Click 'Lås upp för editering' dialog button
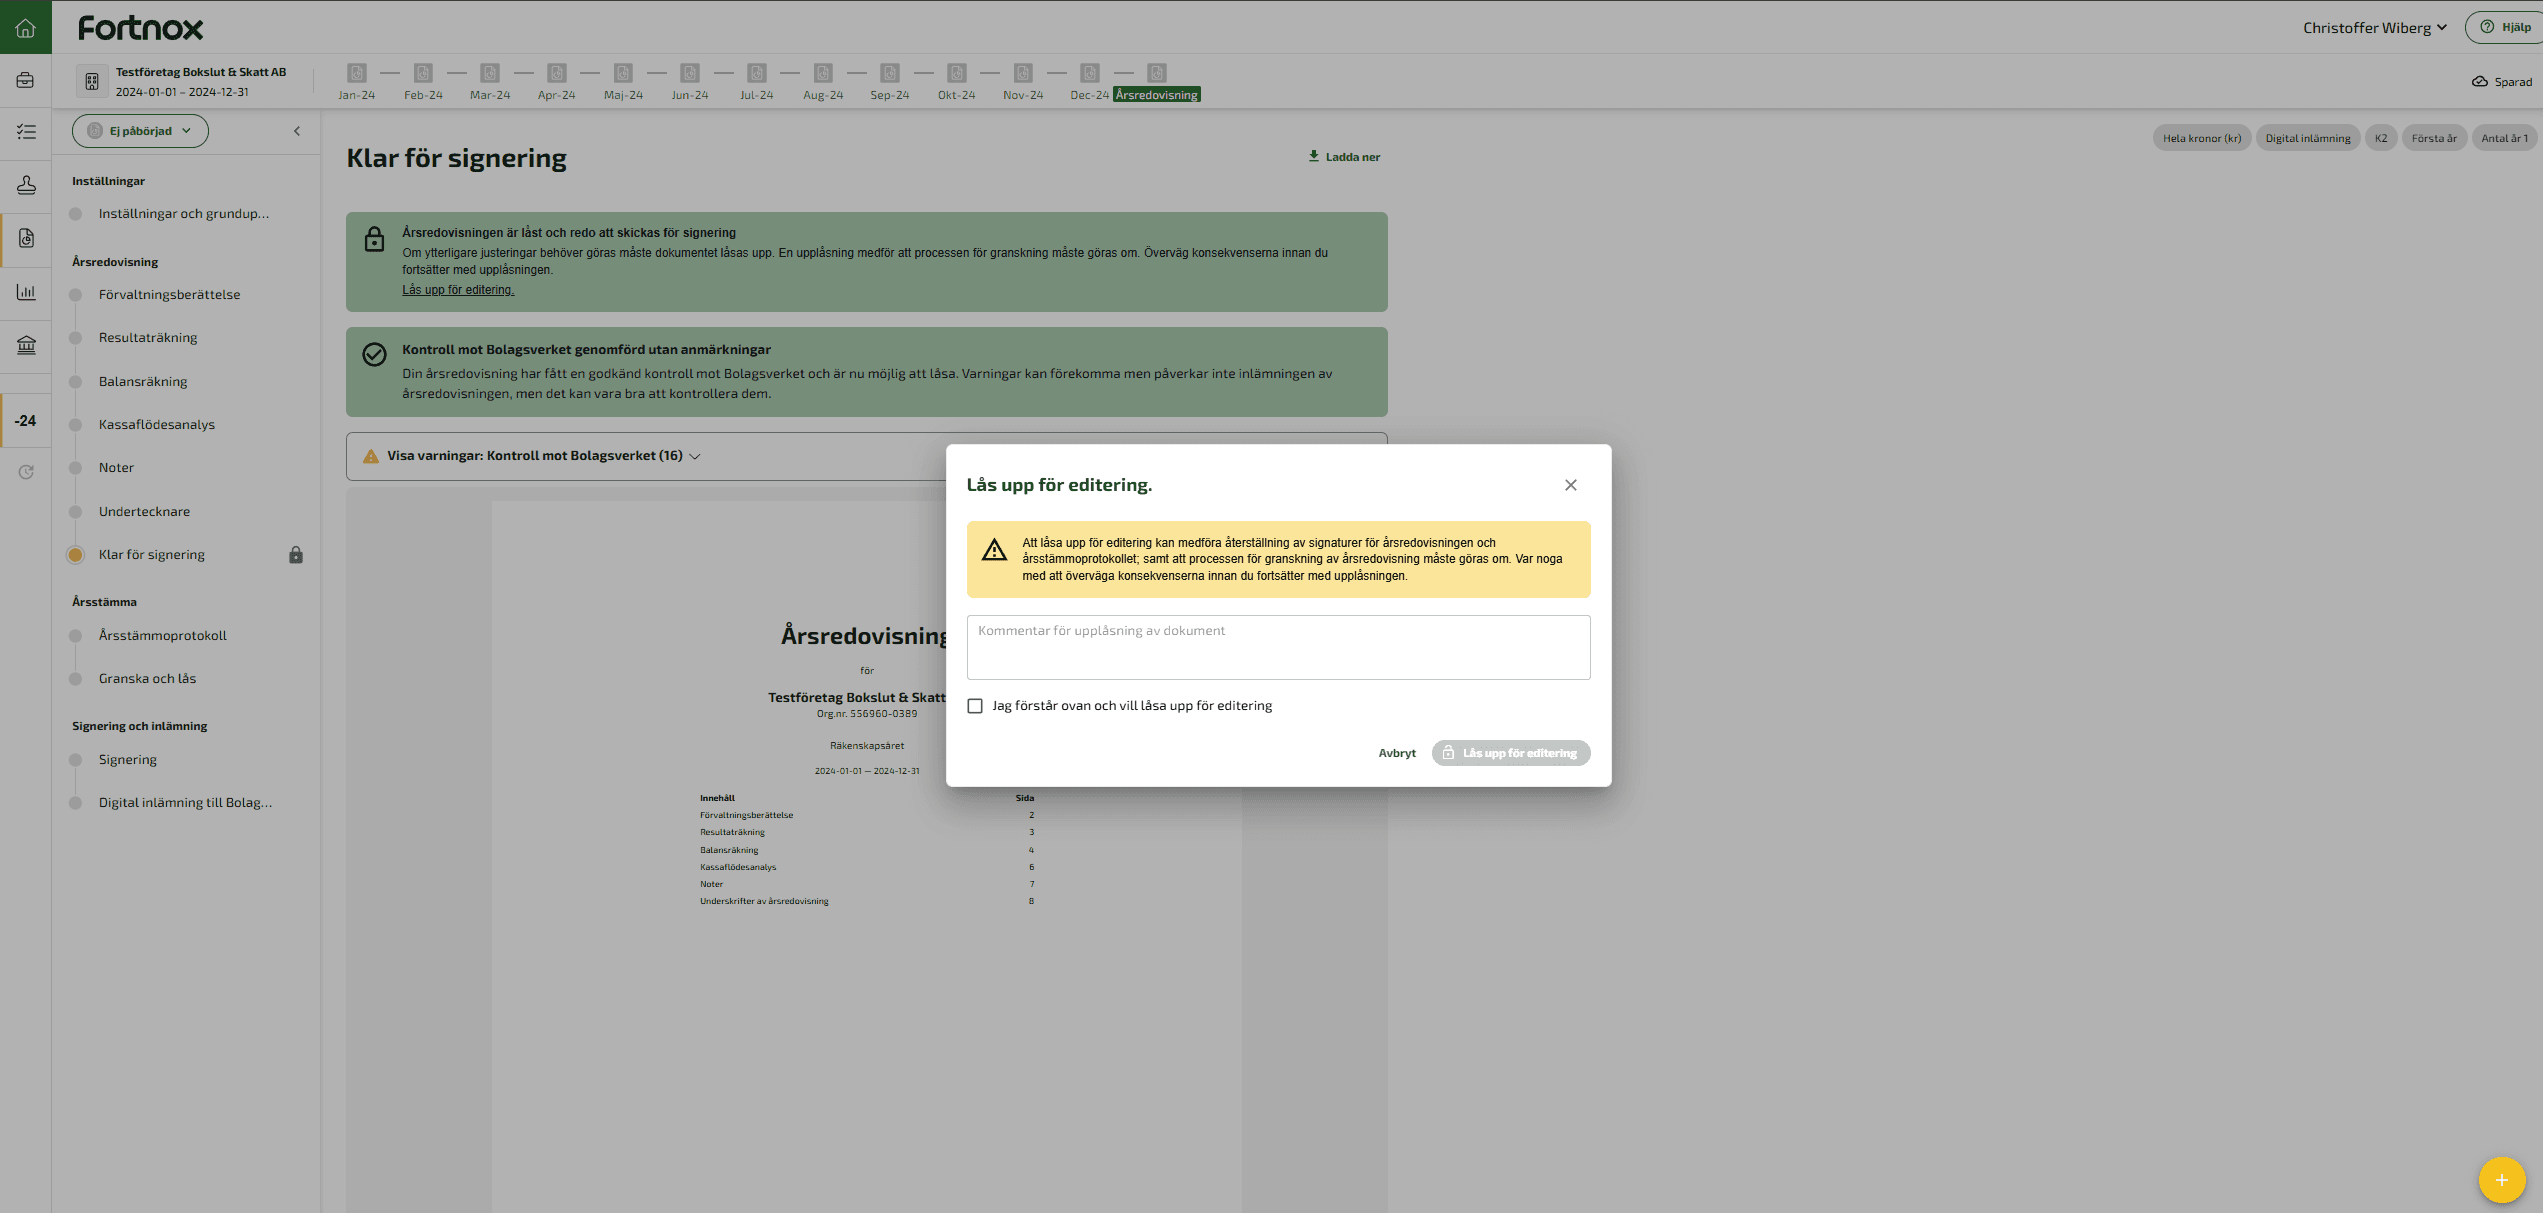 click(x=1511, y=753)
